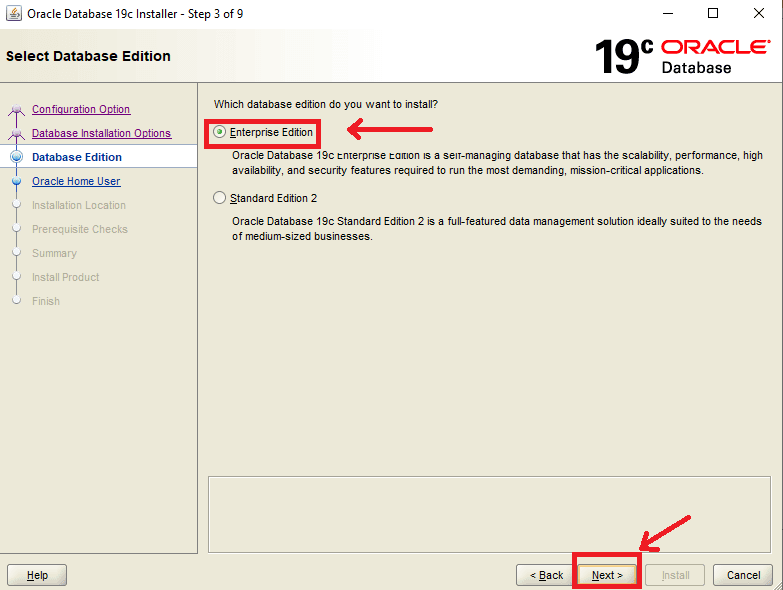Click the Oracle 19c Database logo
The width and height of the screenshot is (783, 590).
click(x=682, y=57)
